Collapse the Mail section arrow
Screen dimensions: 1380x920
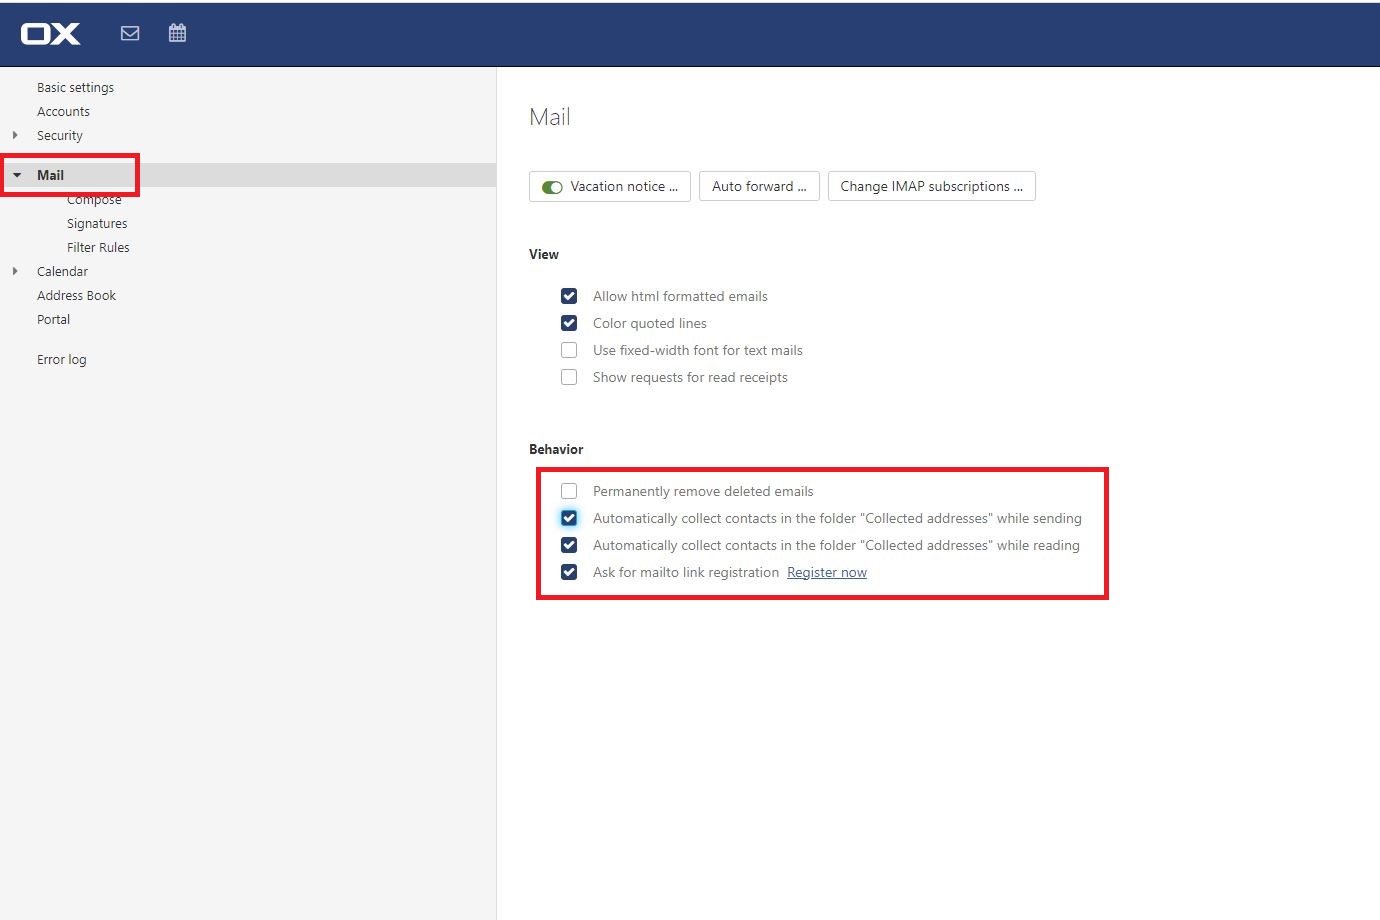coord(17,175)
